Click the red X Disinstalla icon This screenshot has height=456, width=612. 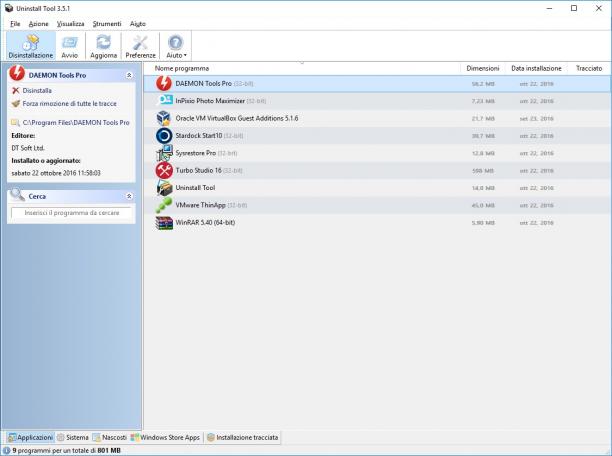pyautogui.click(x=16, y=91)
